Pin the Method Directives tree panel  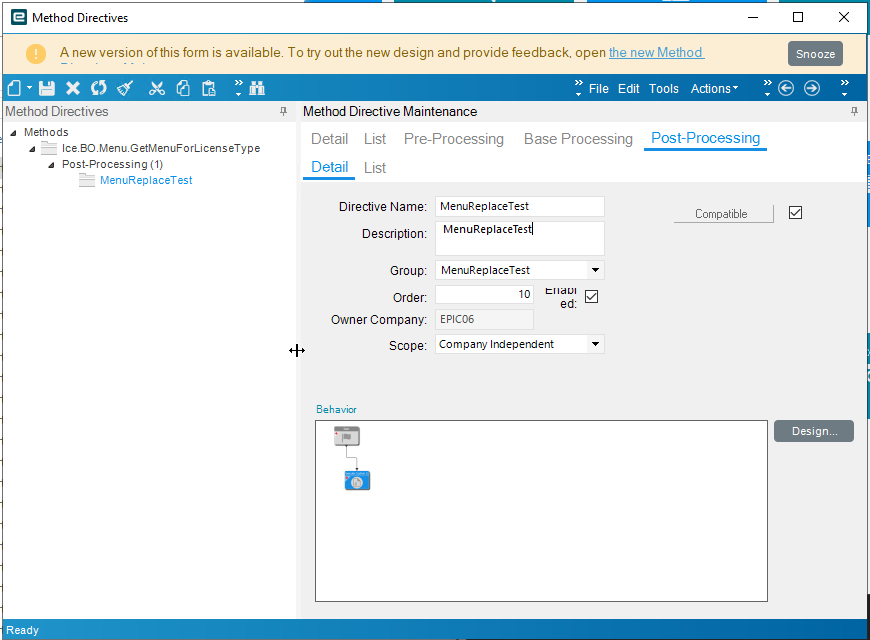(284, 112)
